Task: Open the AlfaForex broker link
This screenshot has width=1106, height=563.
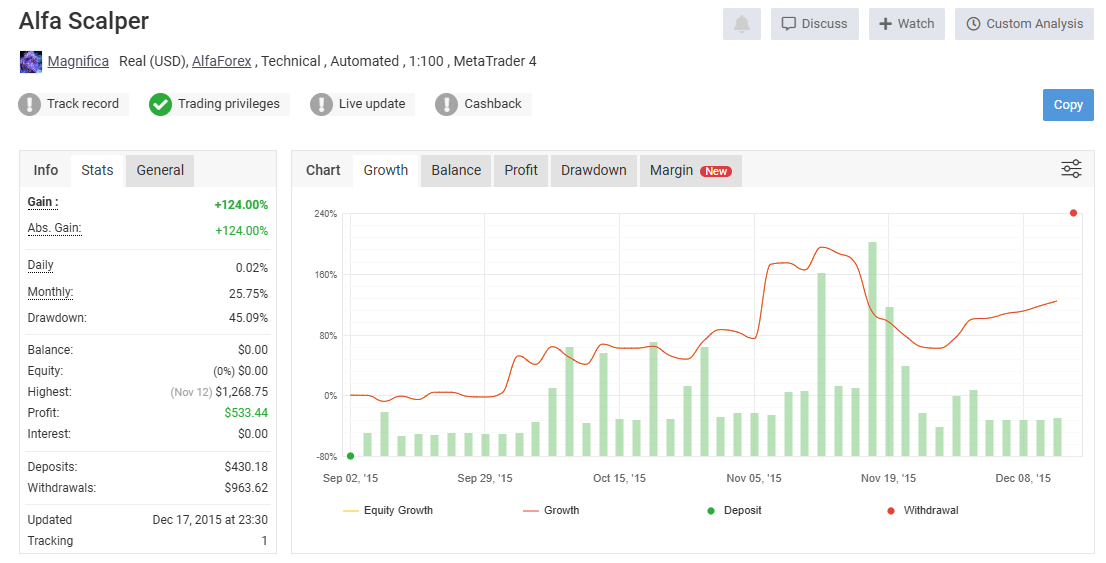Action: [221, 61]
